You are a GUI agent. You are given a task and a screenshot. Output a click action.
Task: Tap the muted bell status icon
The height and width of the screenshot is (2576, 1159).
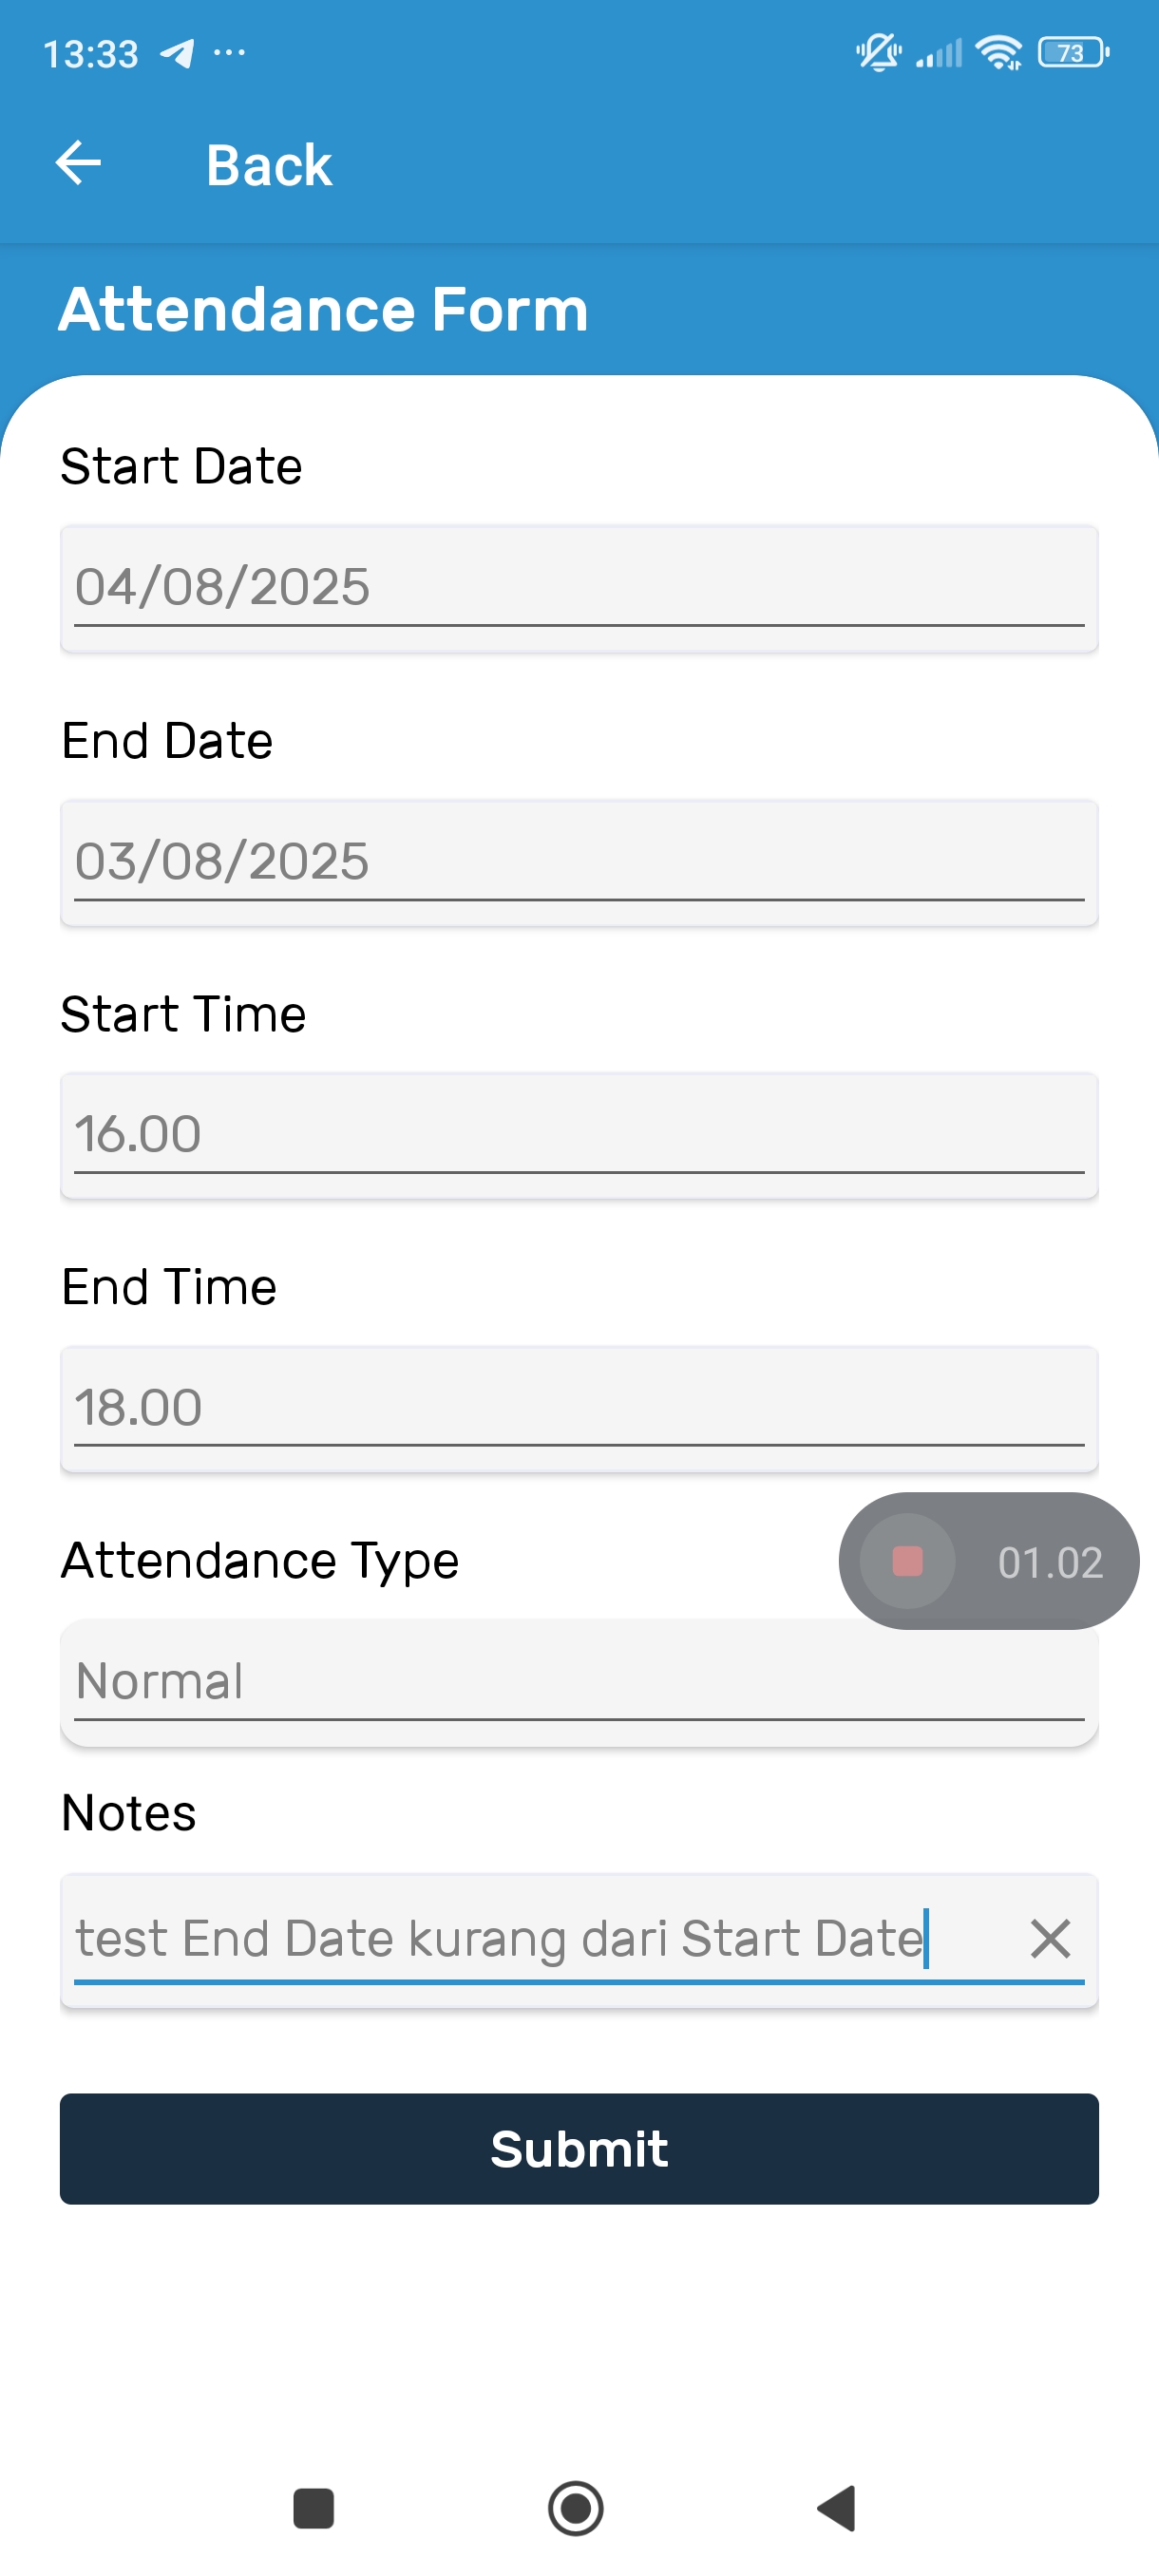pyautogui.click(x=878, y=52)
